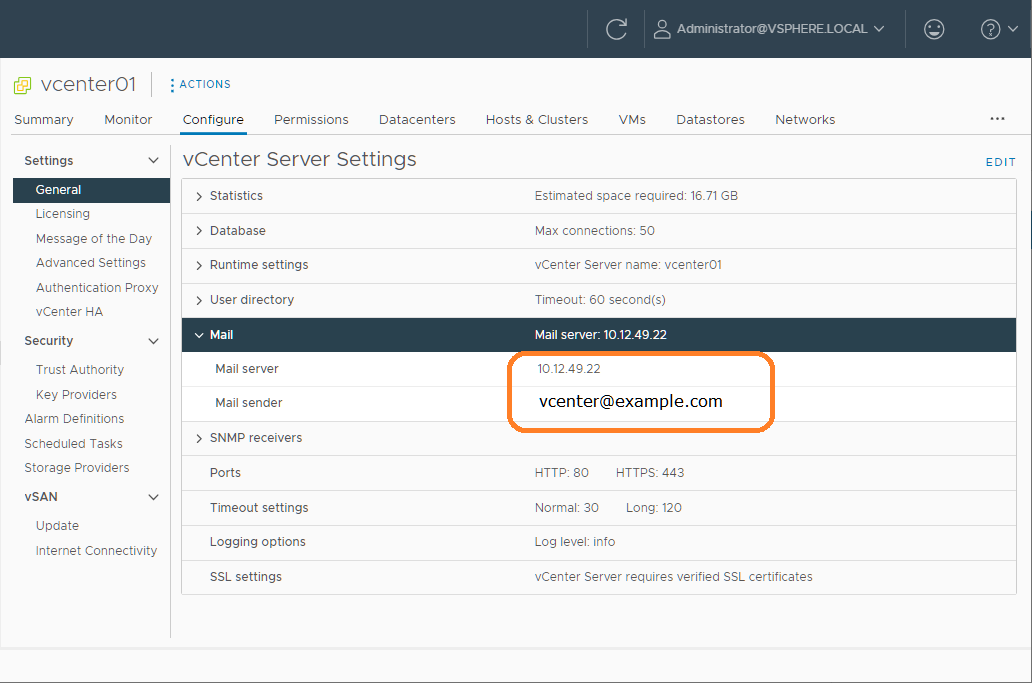Click the ACTIONS vertical dots icon
Image resolution: width=1032 pixels, height=683 pixels.
172,85
